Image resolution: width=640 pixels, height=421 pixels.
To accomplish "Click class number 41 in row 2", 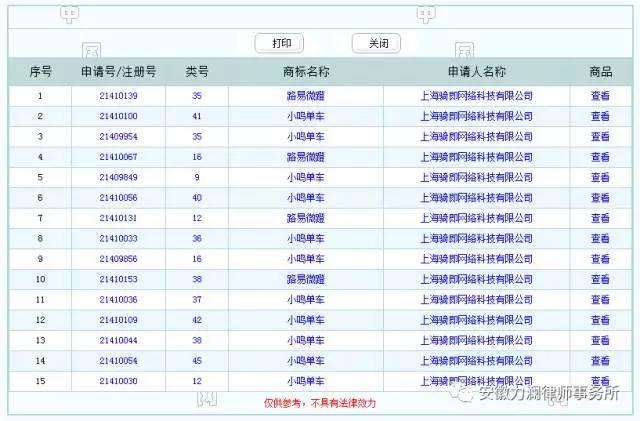I will click(197, 116).
